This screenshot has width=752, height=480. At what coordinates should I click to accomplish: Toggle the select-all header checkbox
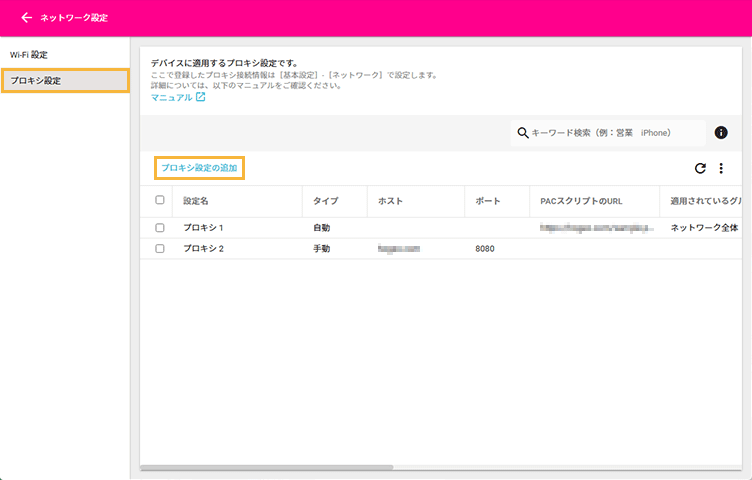[160, 200]
